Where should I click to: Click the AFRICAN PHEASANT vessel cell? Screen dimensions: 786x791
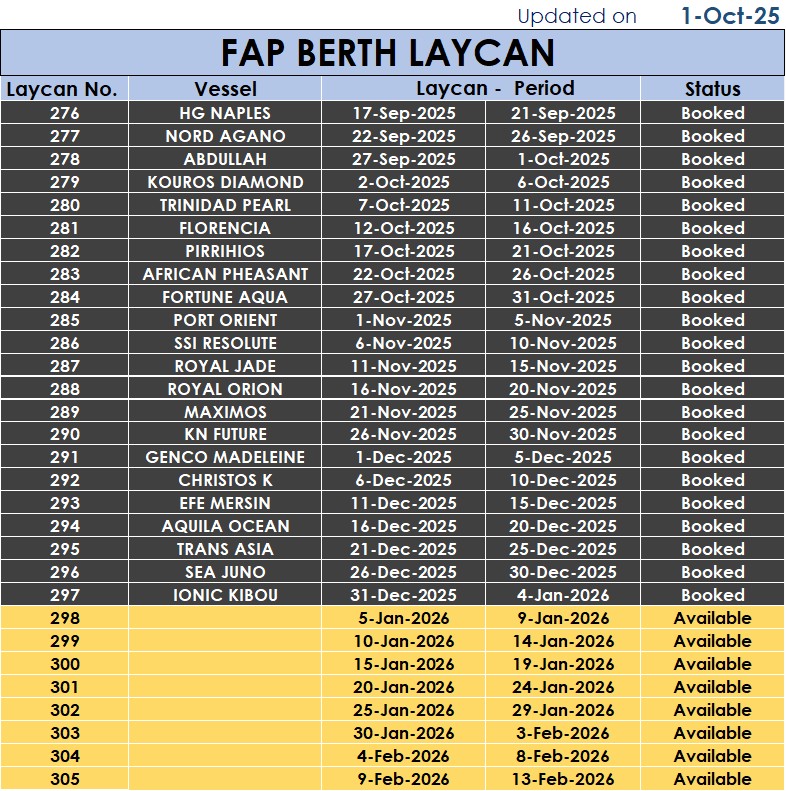(225, 274)
